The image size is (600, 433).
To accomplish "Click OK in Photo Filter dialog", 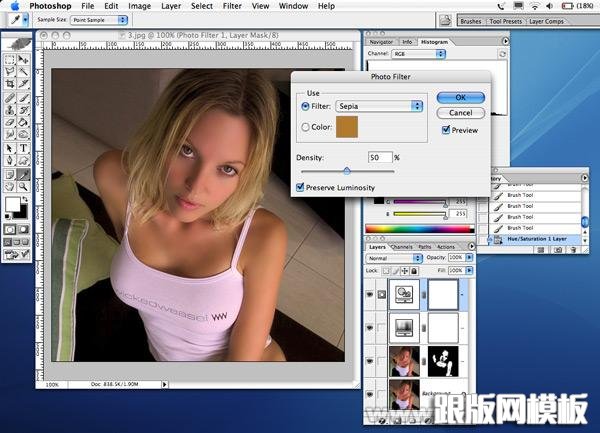I will coord(461,98).
